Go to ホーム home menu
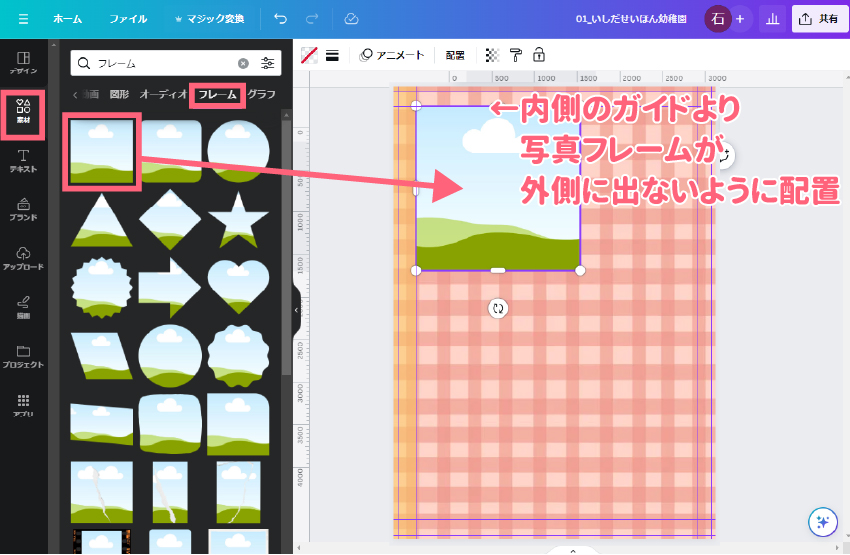 coord(68,19)
